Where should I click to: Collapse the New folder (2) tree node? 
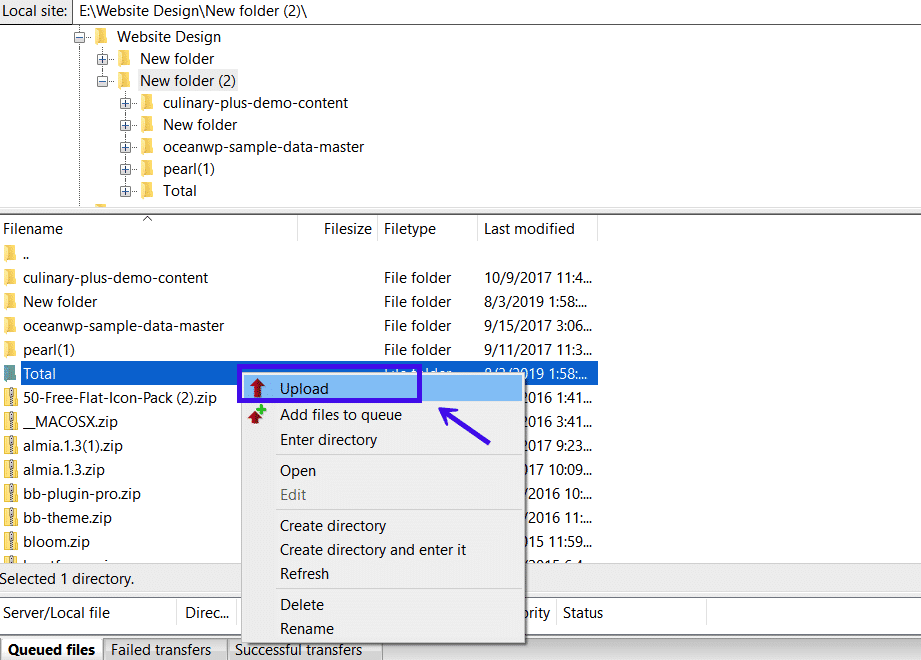click(x=103, y=80)
